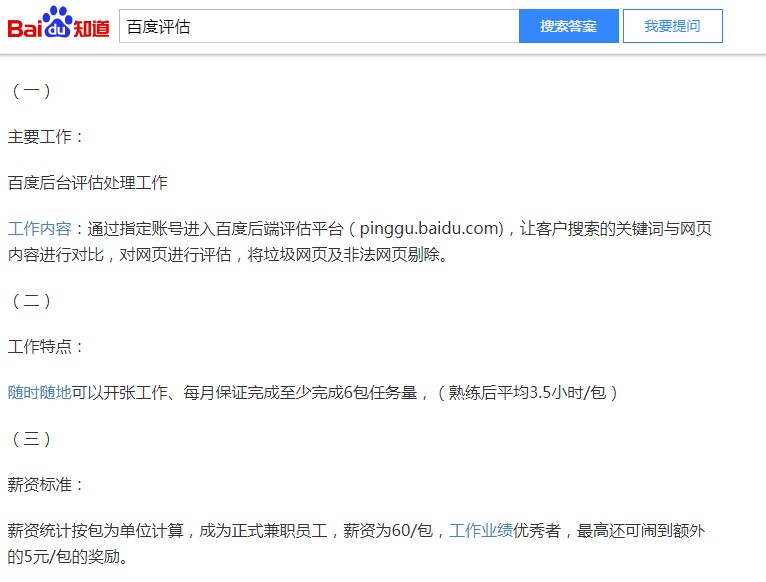
Task: Click the section marker （三）
Action: point(31,439)
